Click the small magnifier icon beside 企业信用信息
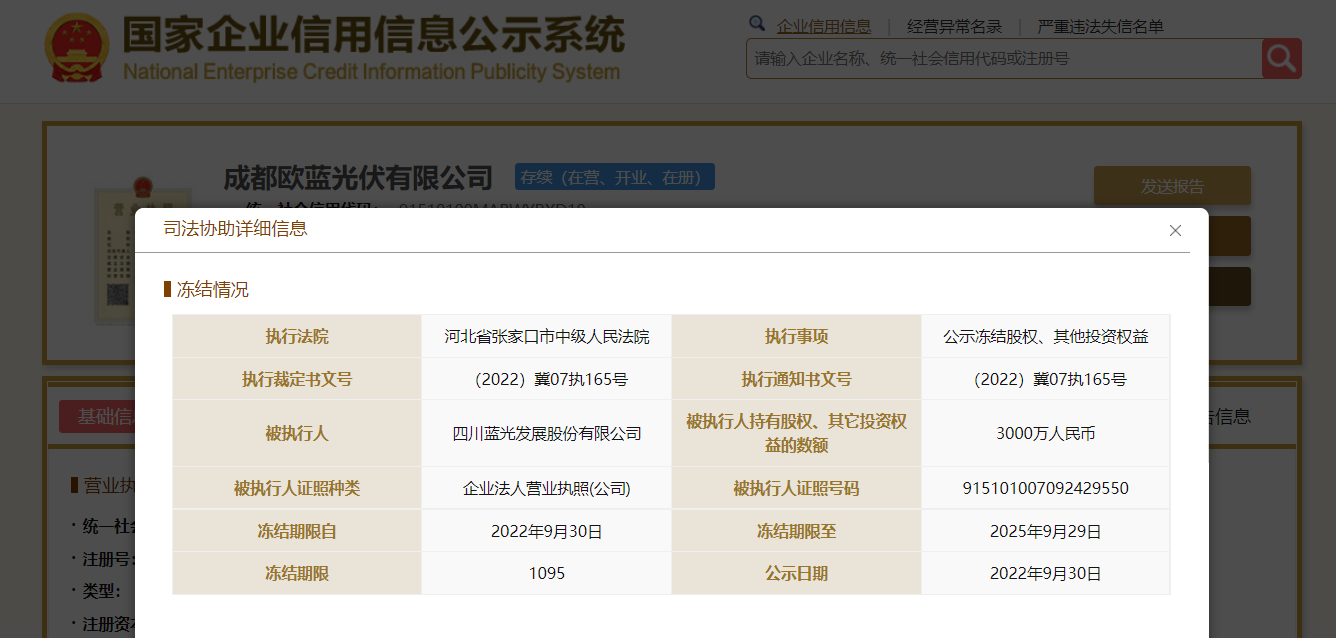Screen dimensions: 1336x638 pyautogui.click(x=757, y=23)
